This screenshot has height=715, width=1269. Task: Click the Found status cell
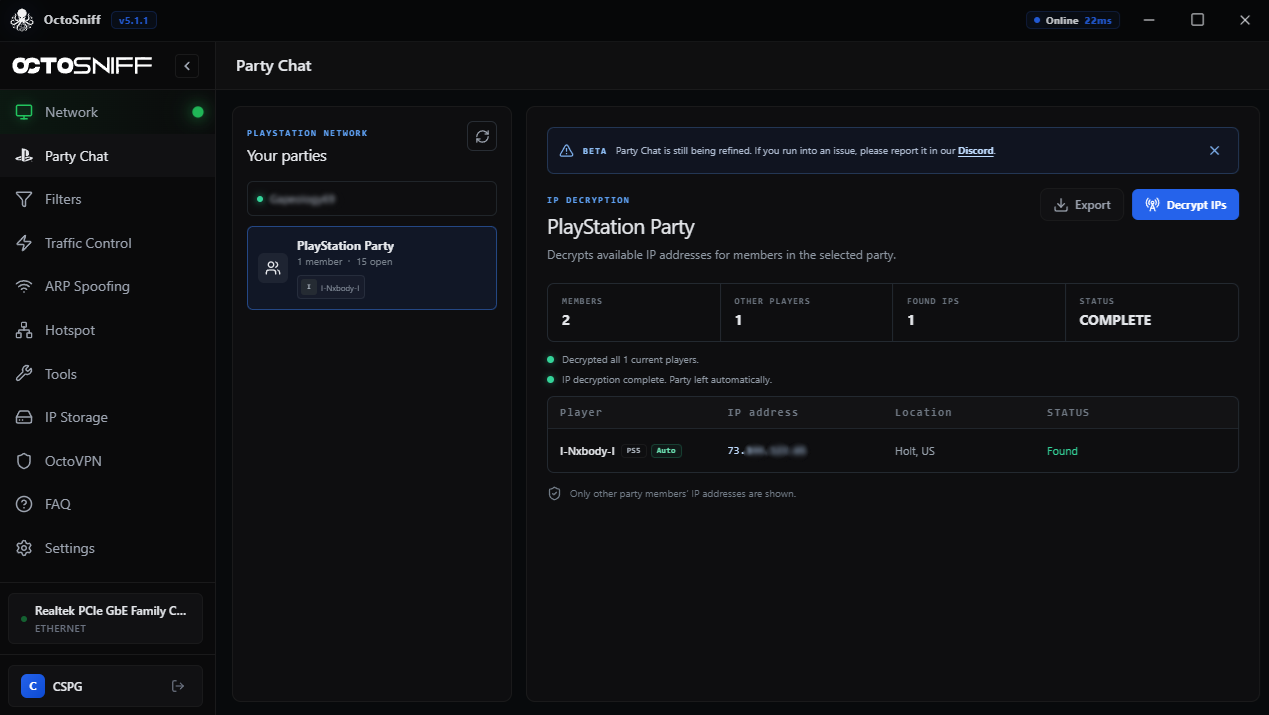point(1062,451)
